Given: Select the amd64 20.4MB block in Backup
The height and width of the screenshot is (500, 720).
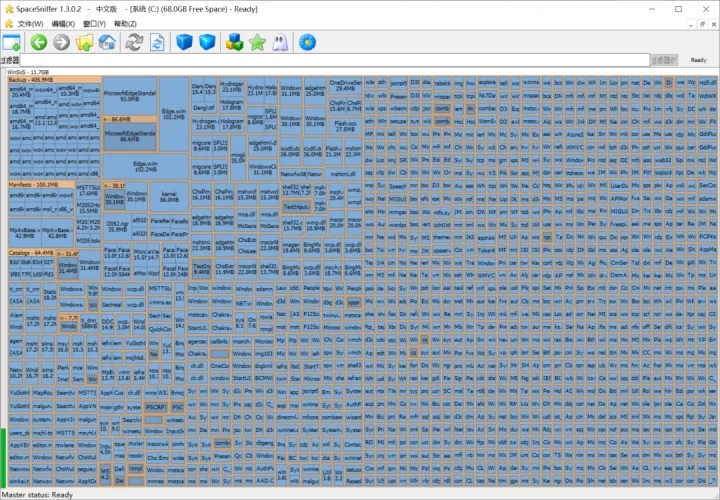Looking at the screenshot, I should 21,92.
